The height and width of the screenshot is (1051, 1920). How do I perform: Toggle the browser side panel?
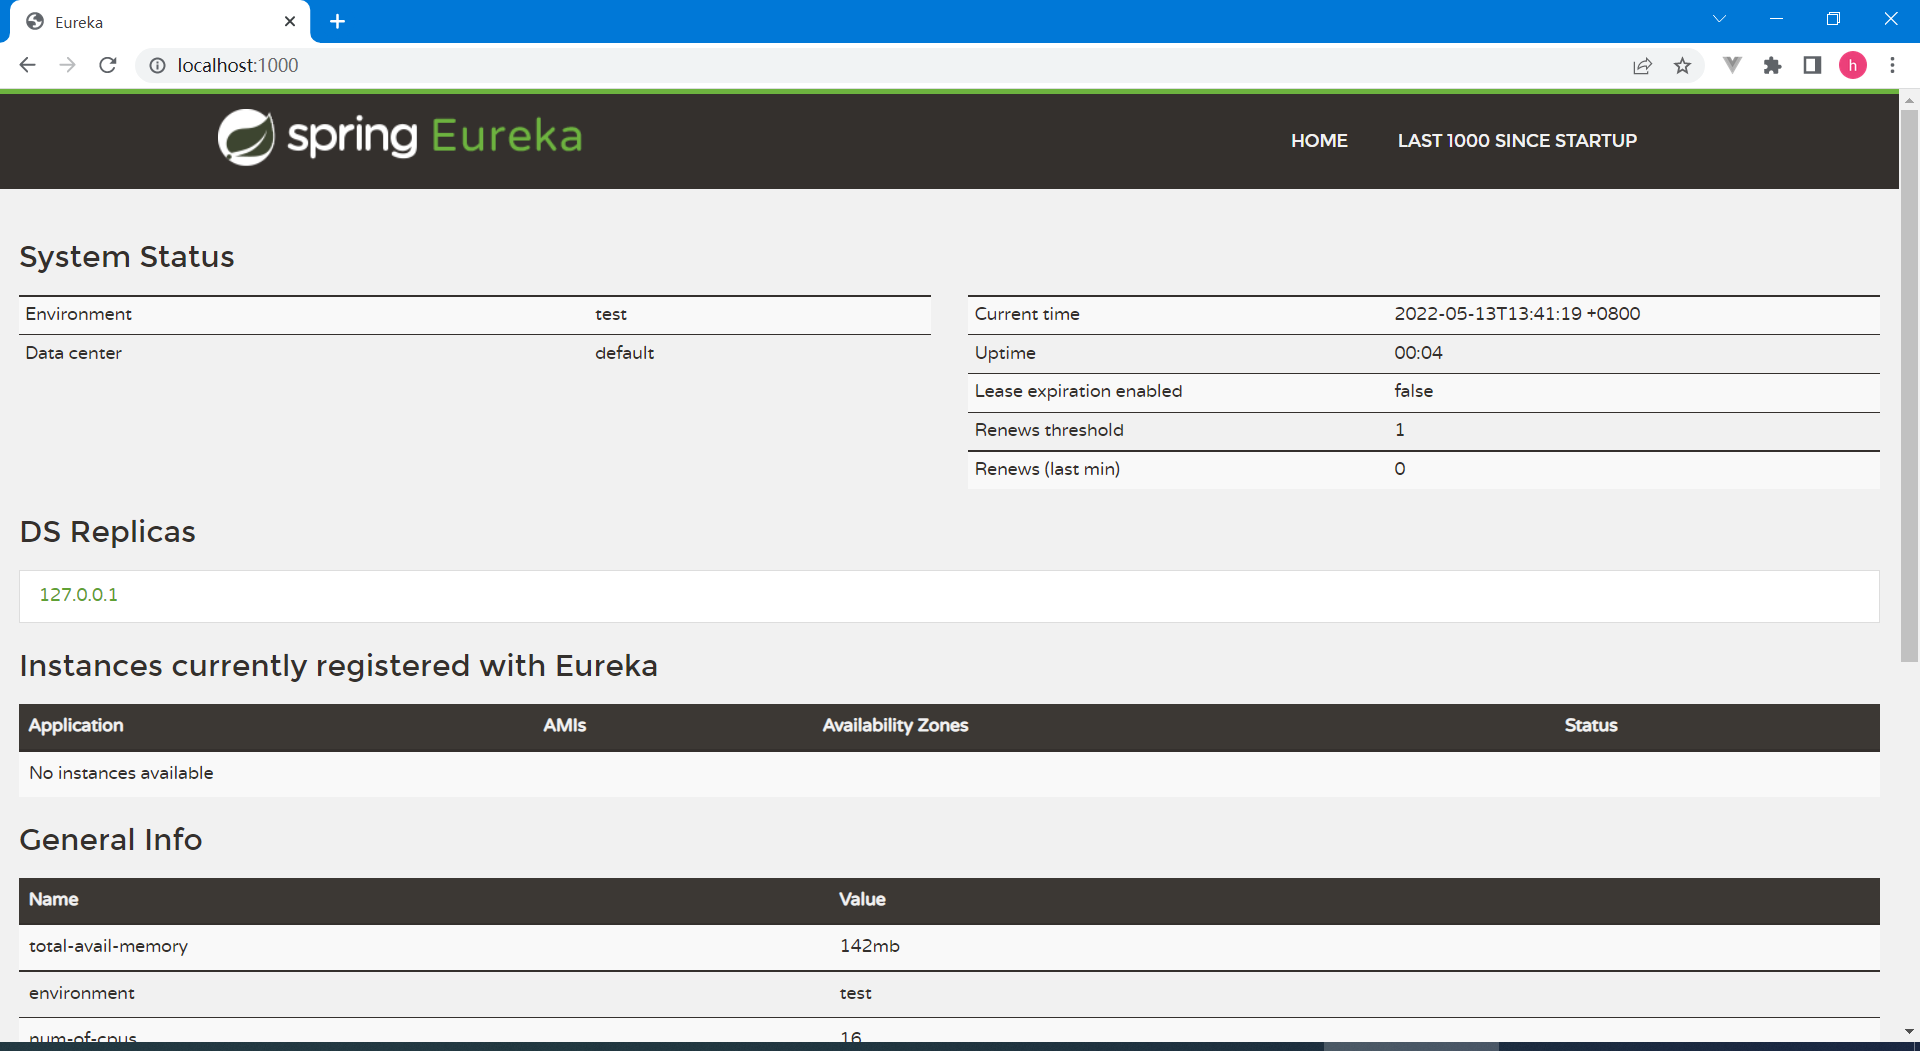(1812, 65)
